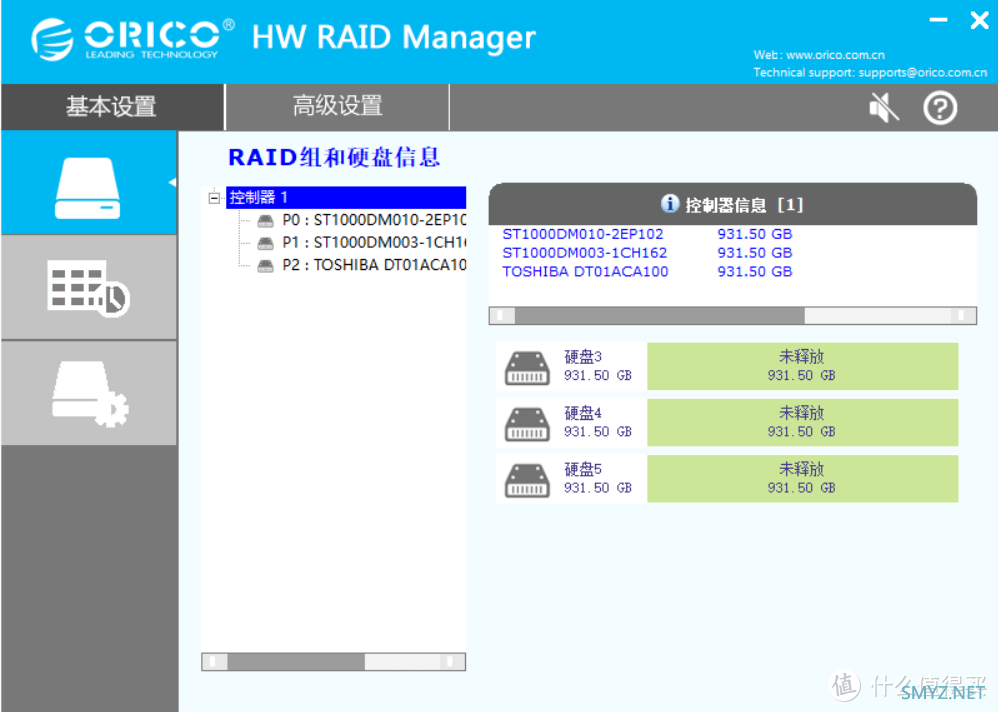The height and width of the screenshot is (712, 998).
Task: Select P0 : ST1000DM010 drive in tree
Action: coord(374,220)
